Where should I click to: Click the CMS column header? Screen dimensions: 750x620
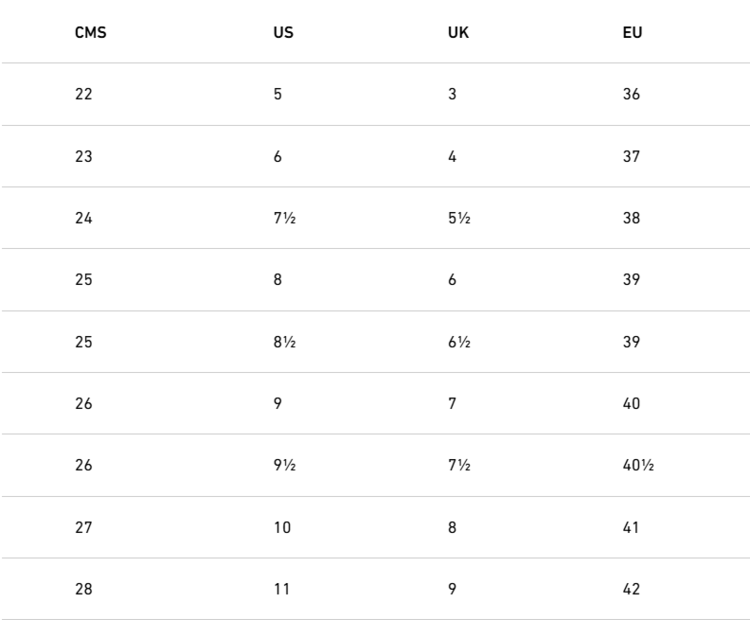[x=90, y=33]
